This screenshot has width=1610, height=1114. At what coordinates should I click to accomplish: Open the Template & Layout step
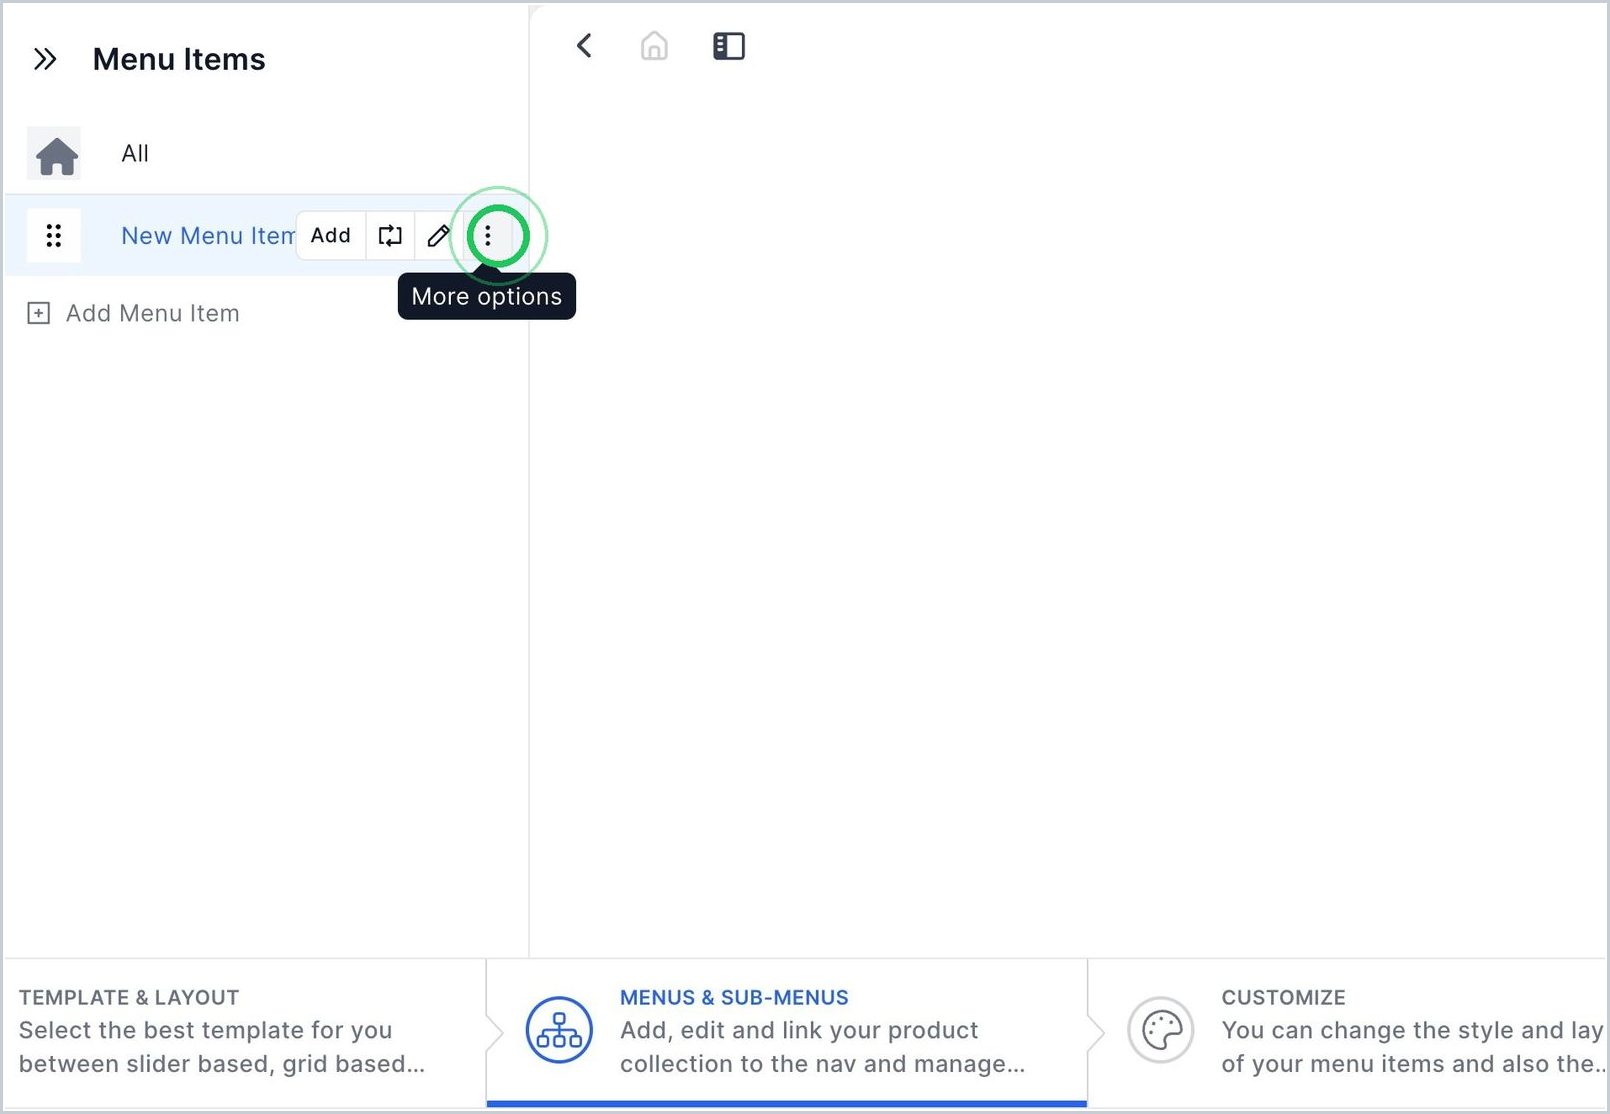(x=245, y=1031)
